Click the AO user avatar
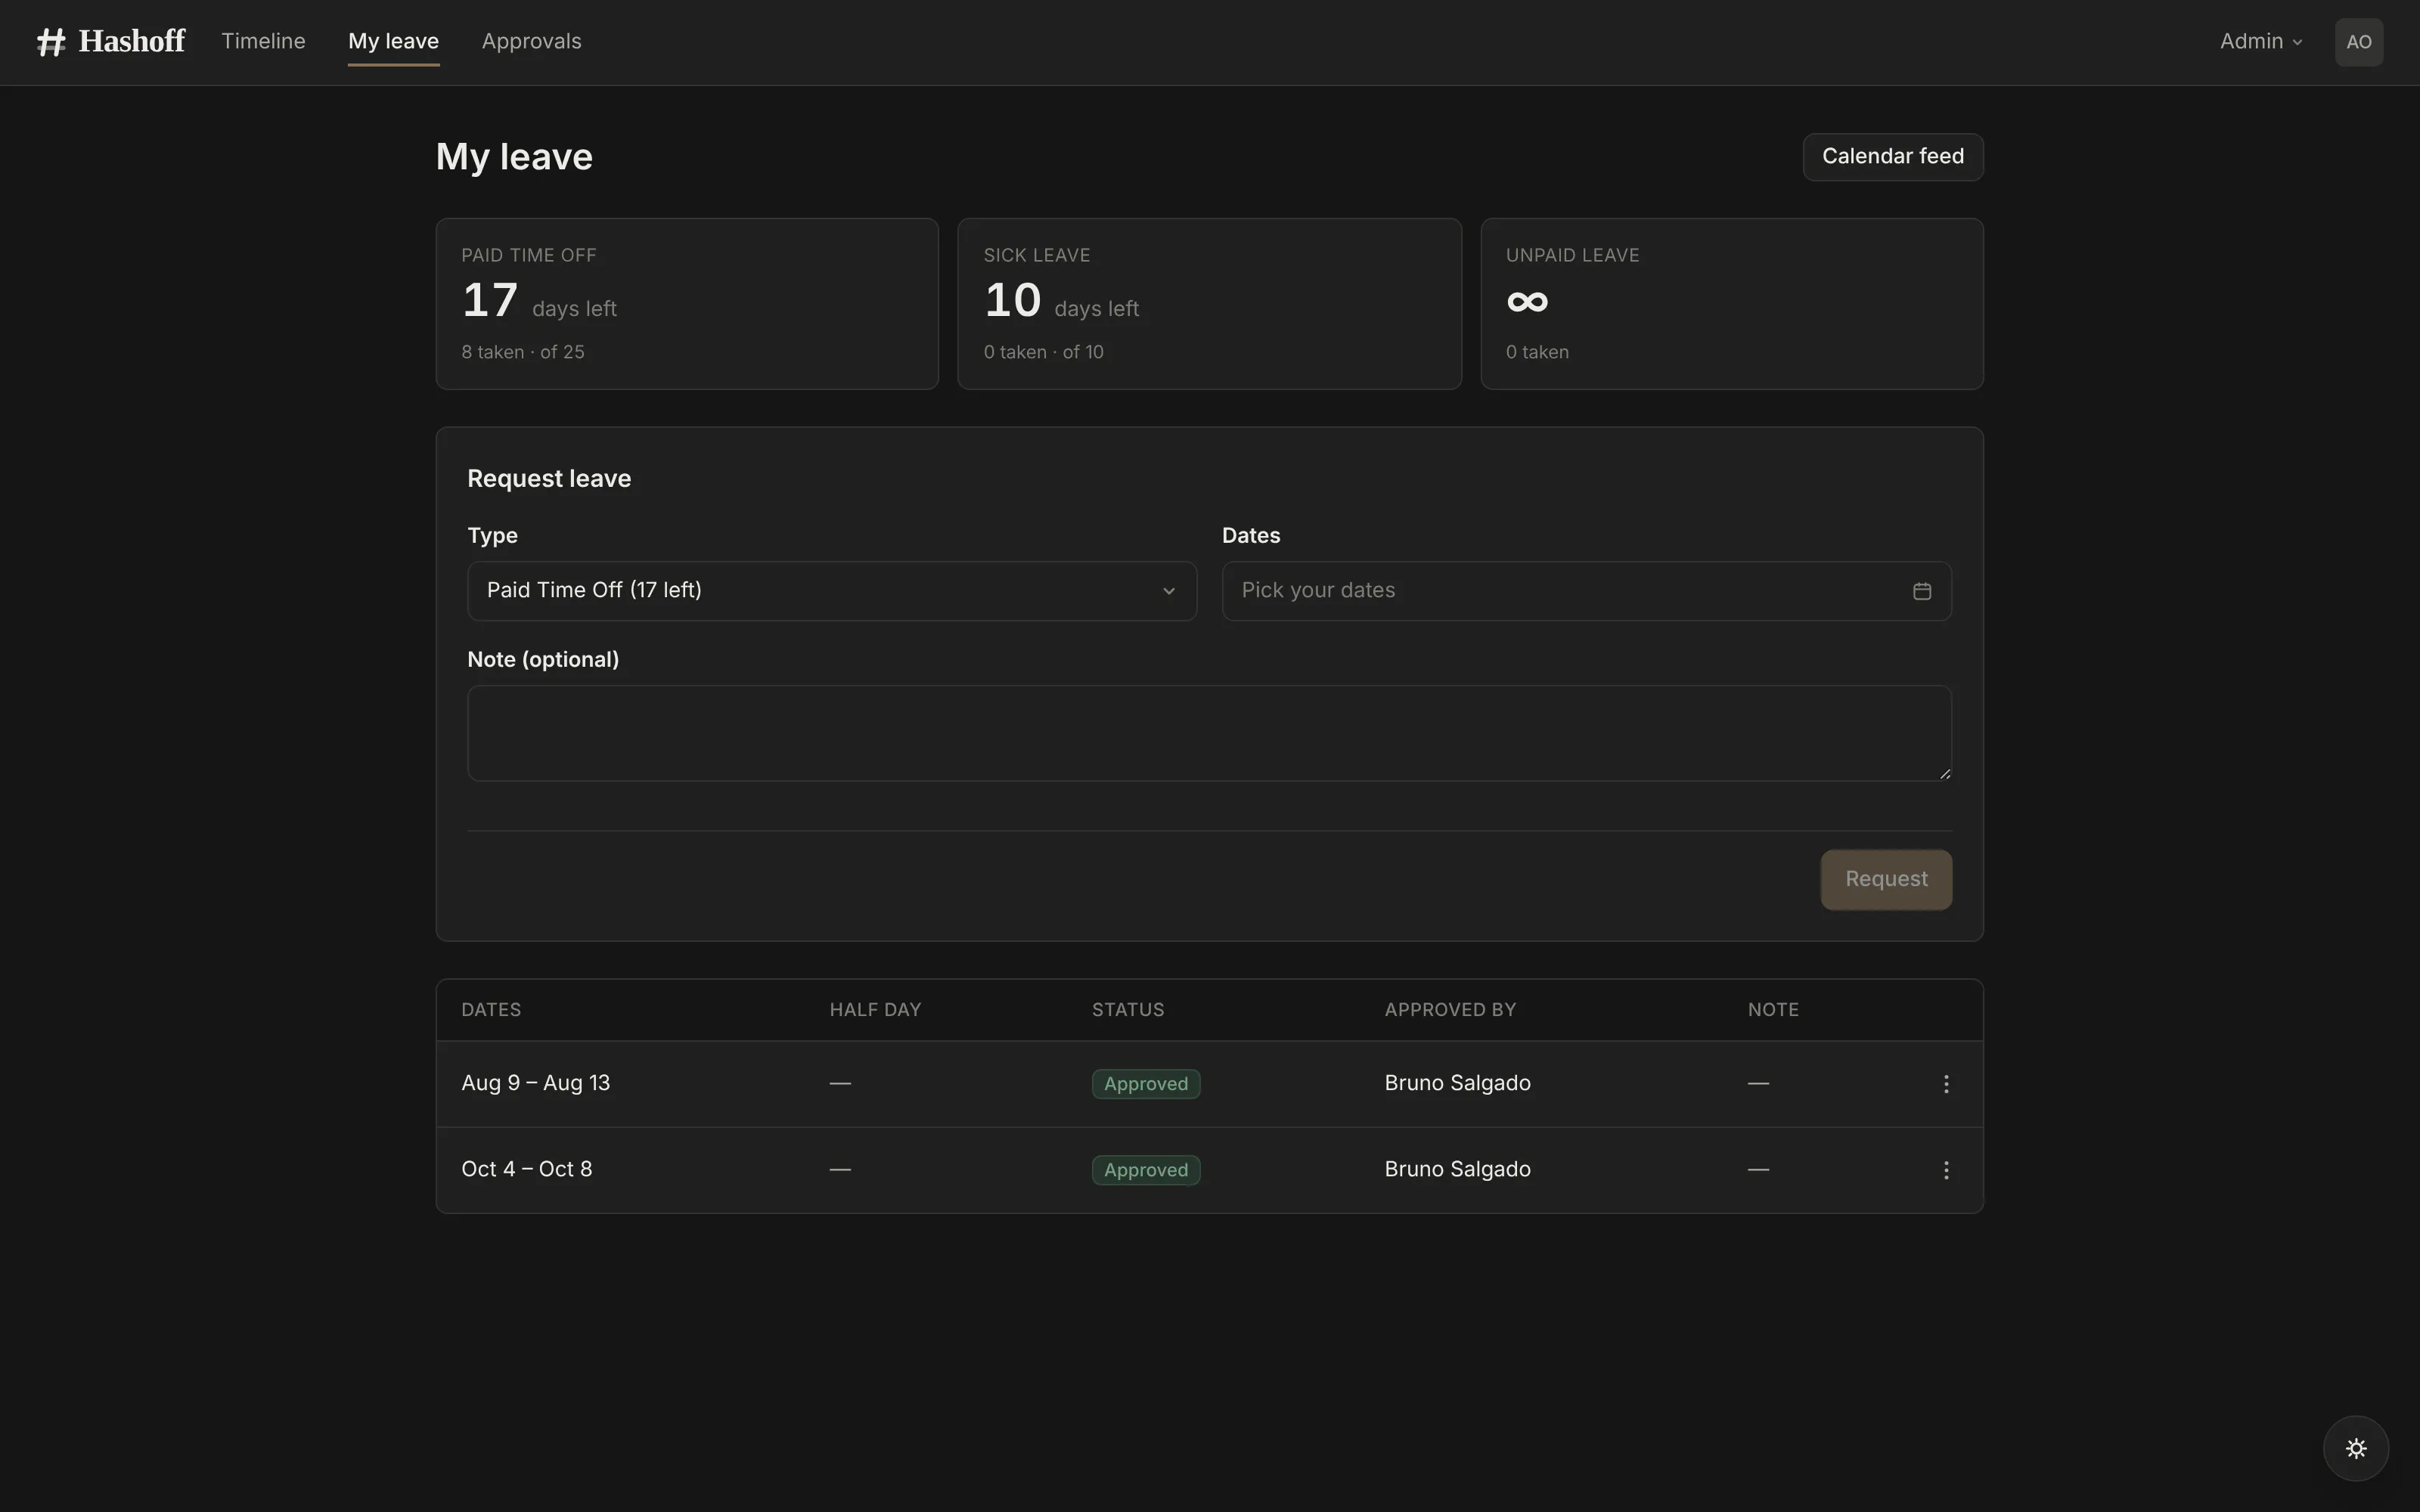This screenshot has width=2420, height=1512. point(2358,42)
